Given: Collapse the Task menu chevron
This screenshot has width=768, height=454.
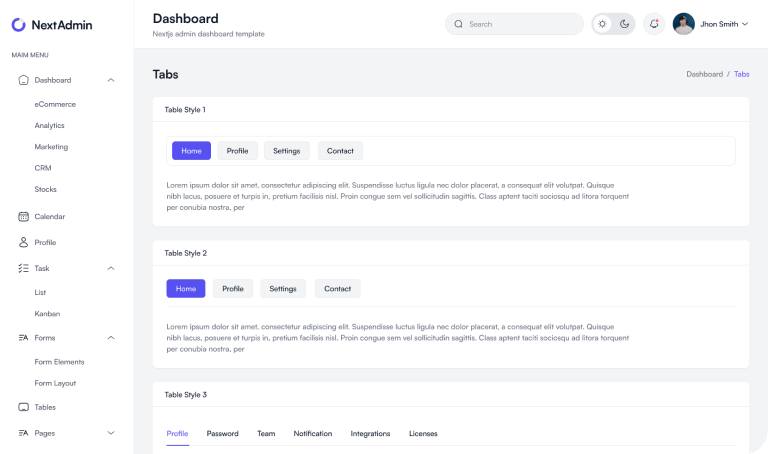Looking at the screenshot, I should click(111, 268).
